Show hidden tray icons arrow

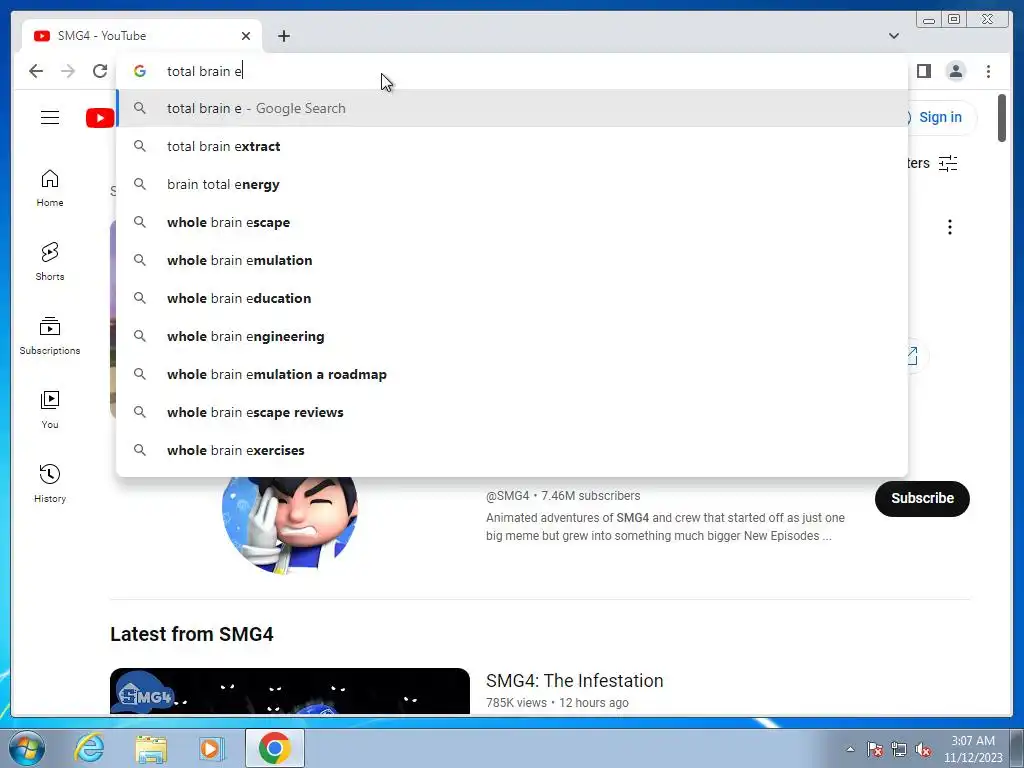[850, 749]
